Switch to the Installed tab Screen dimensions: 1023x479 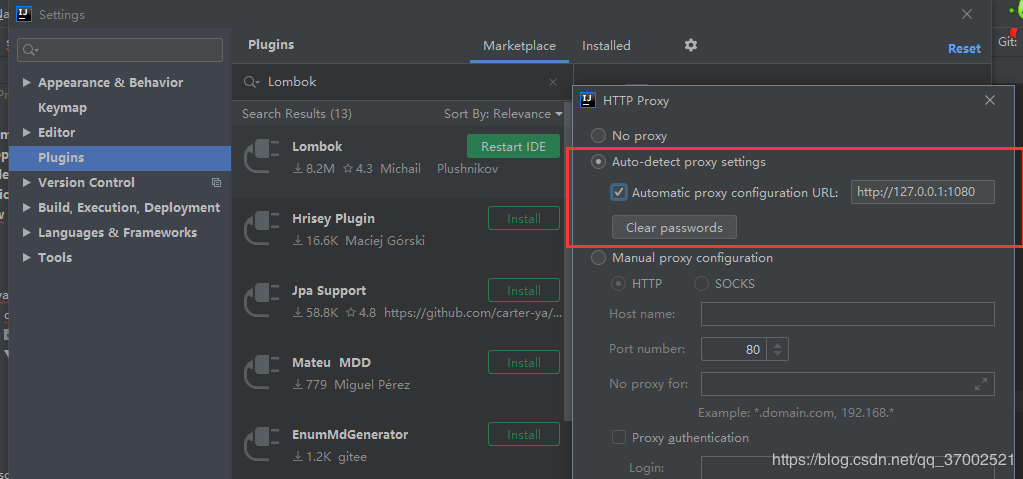[606, 46]
